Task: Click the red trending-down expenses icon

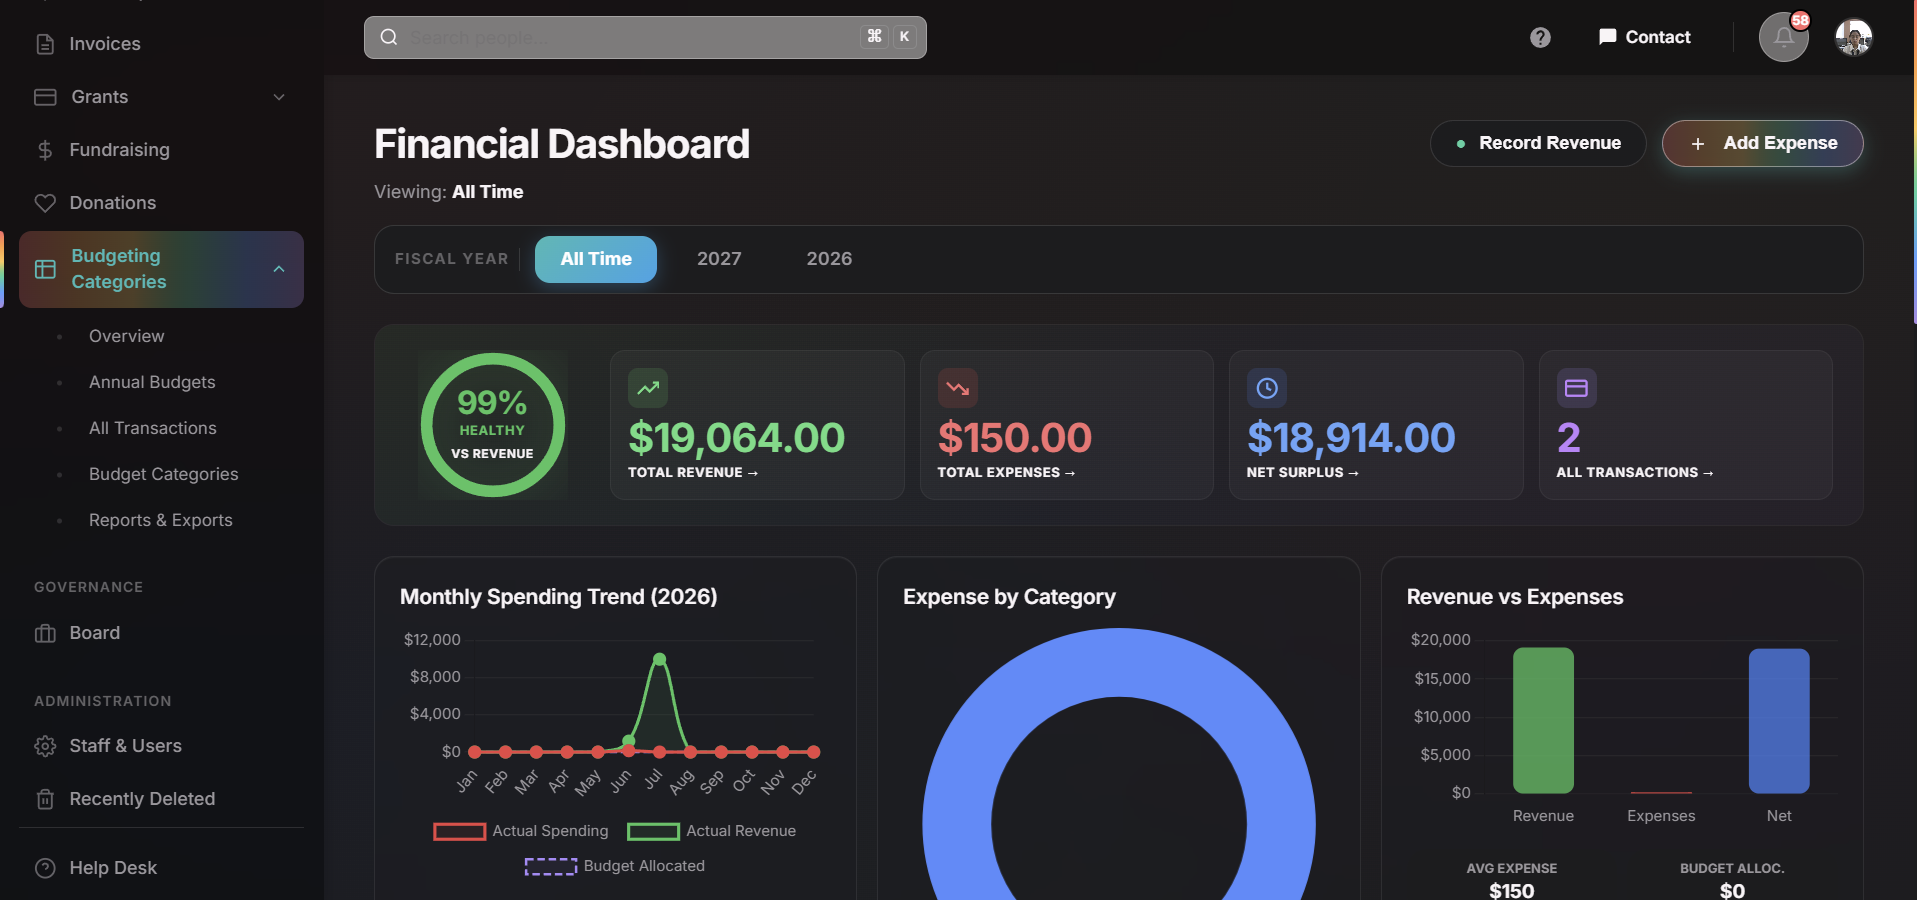Action: 957,388
